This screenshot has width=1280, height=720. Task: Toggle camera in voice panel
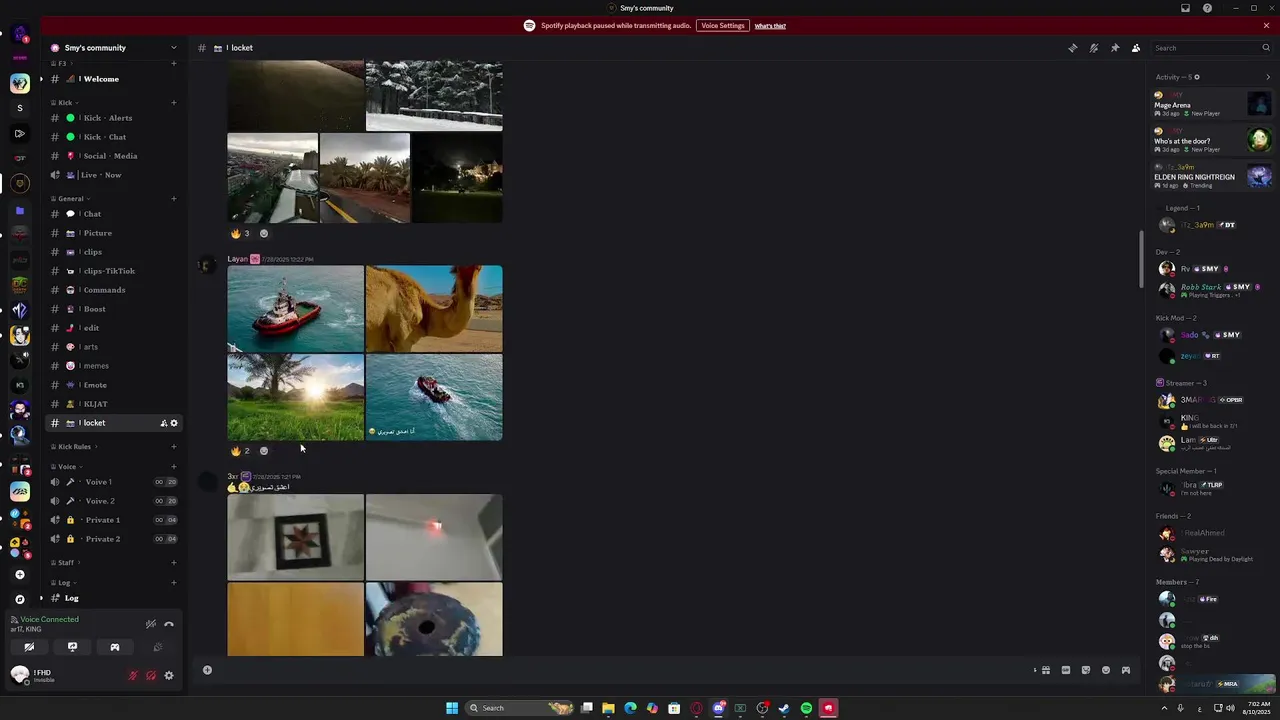29,647
